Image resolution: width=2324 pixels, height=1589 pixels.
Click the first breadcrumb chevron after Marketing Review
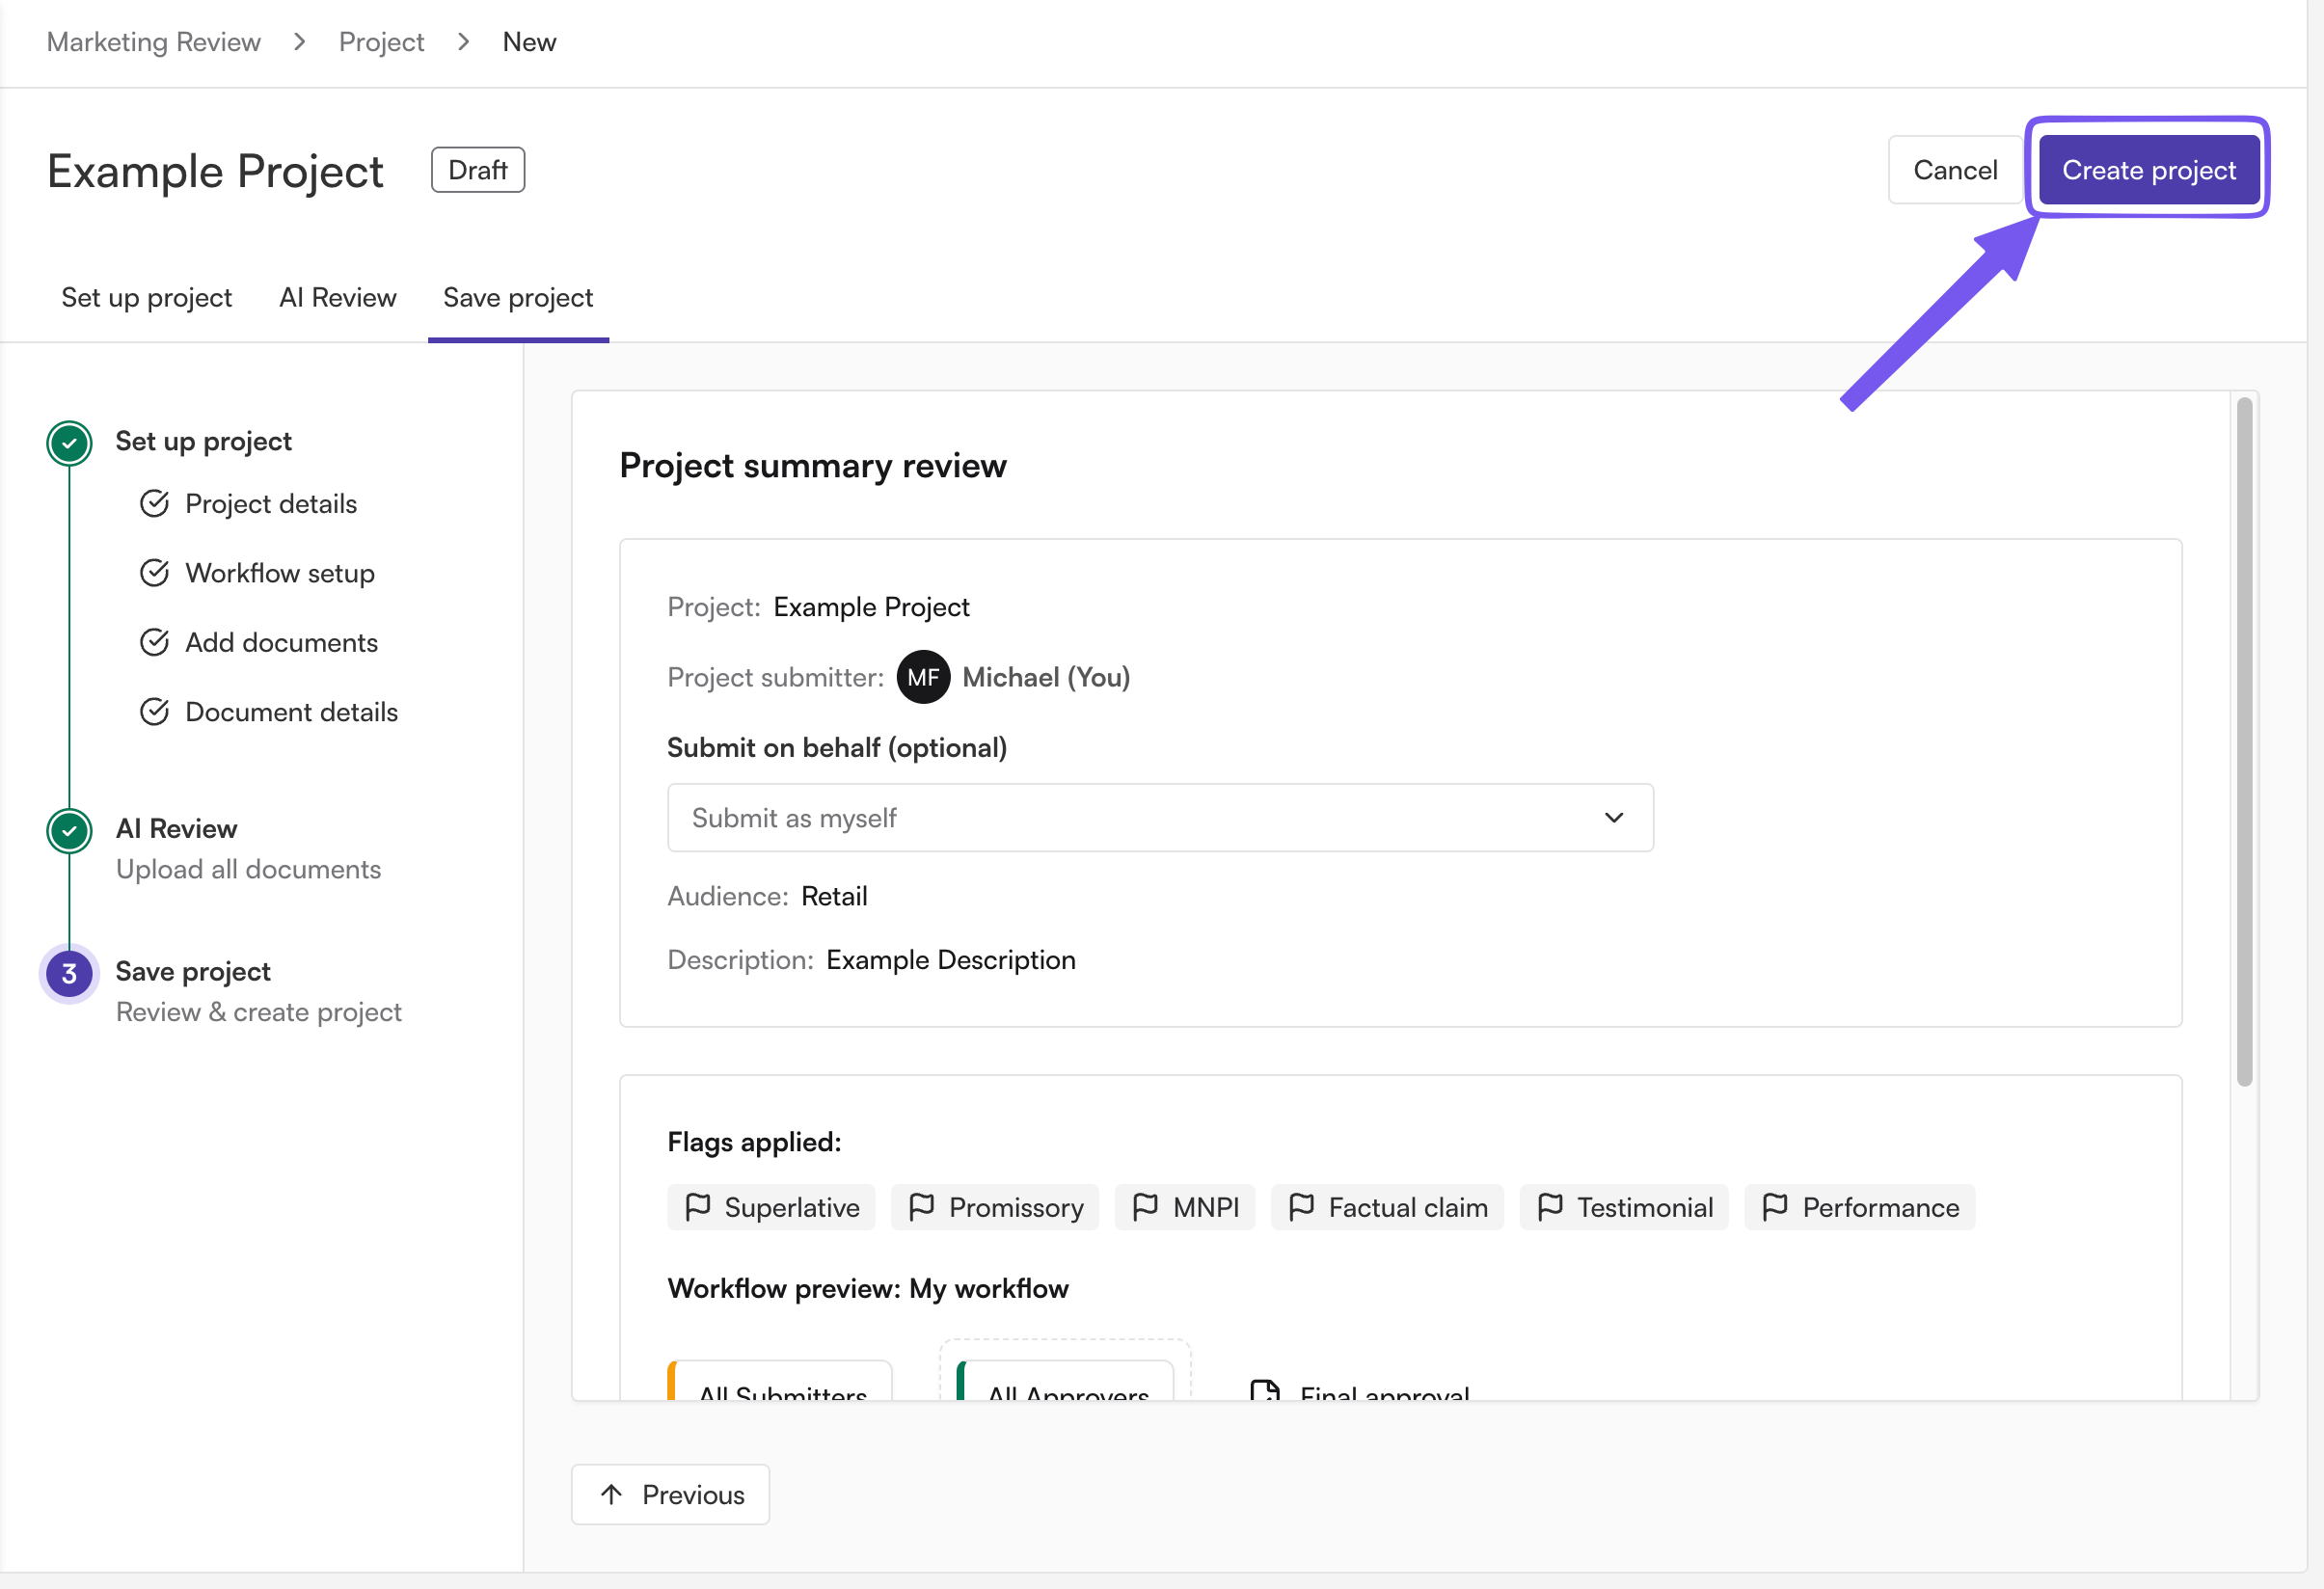tap(300, 42)
